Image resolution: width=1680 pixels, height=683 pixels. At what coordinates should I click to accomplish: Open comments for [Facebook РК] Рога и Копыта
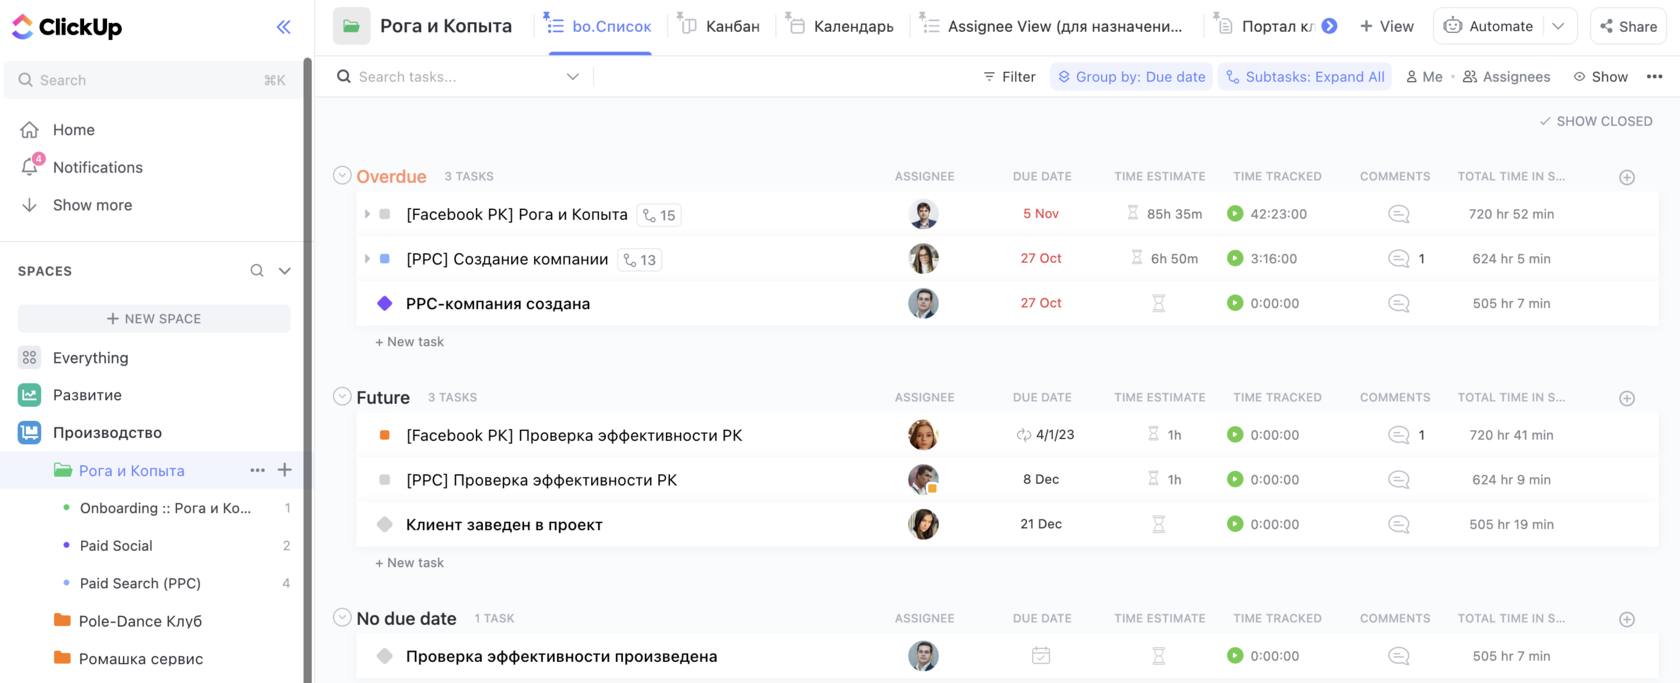coord(1399,214)
